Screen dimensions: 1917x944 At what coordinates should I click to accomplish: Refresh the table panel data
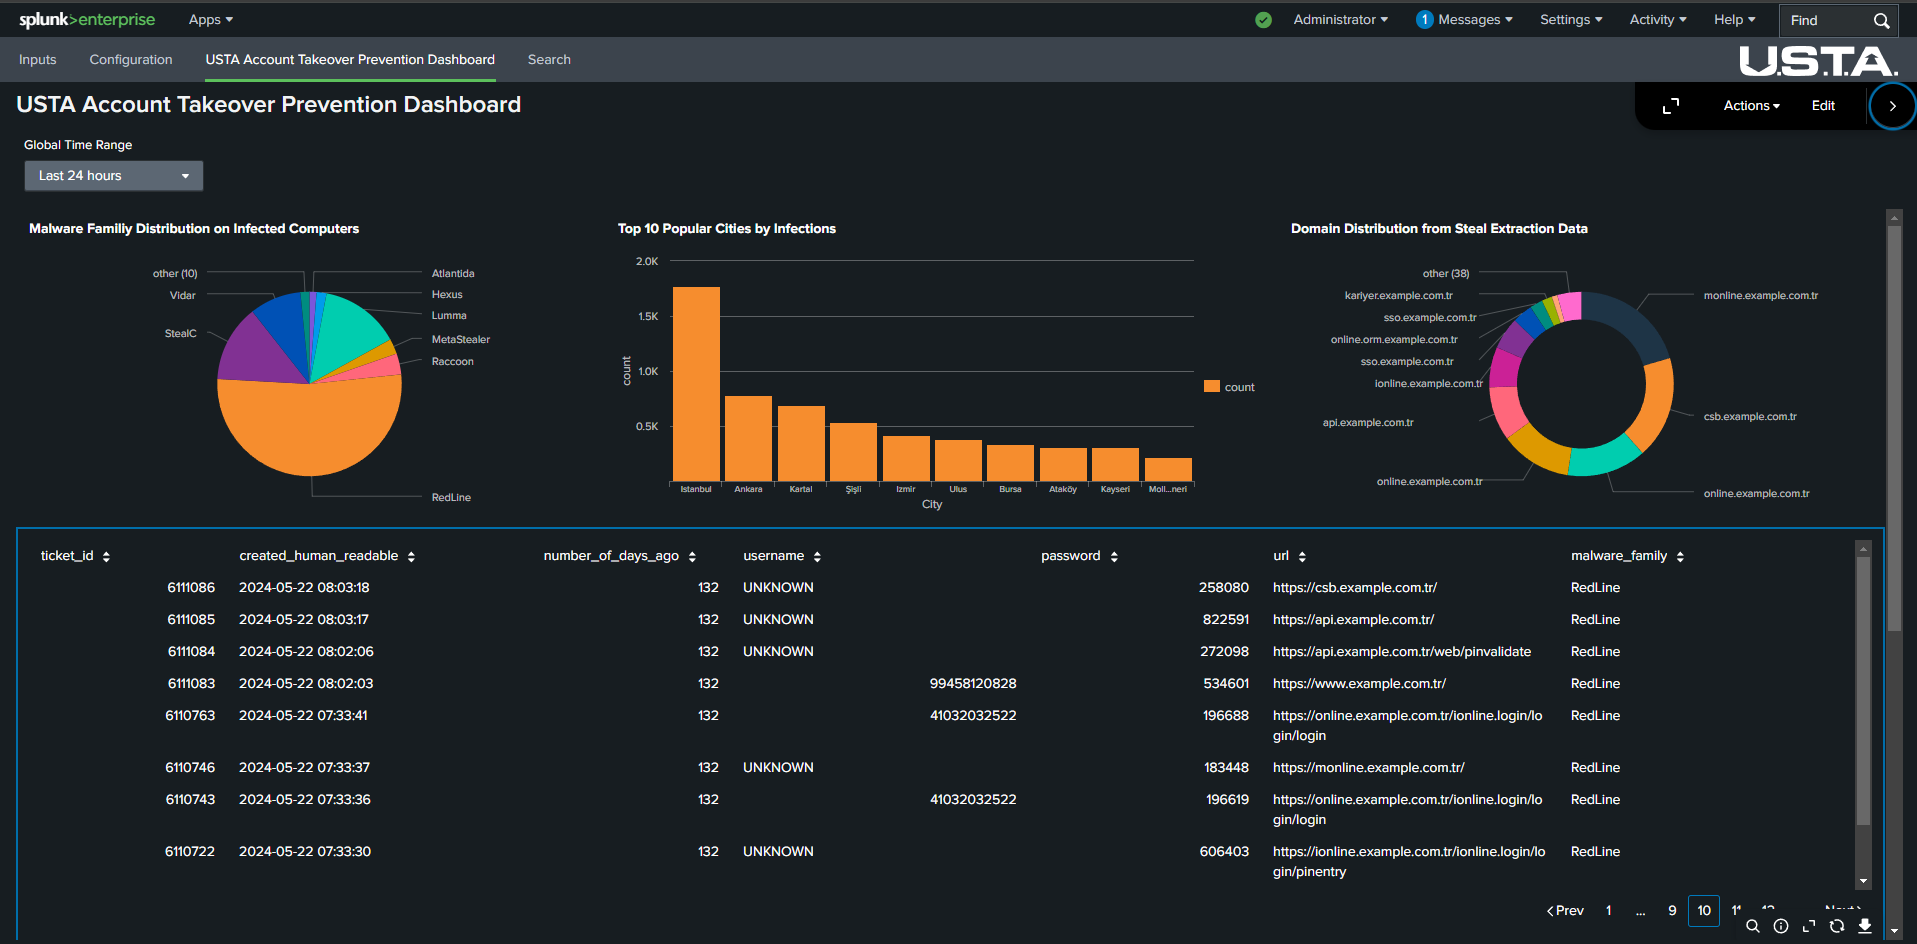pos(1837,926)
